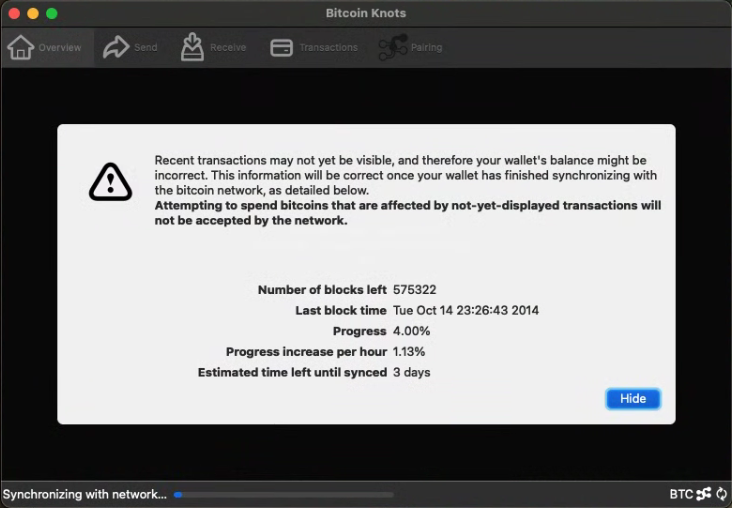
Task: Click the 'Progress increase per hour' label
Action: [x=306, y=352]
